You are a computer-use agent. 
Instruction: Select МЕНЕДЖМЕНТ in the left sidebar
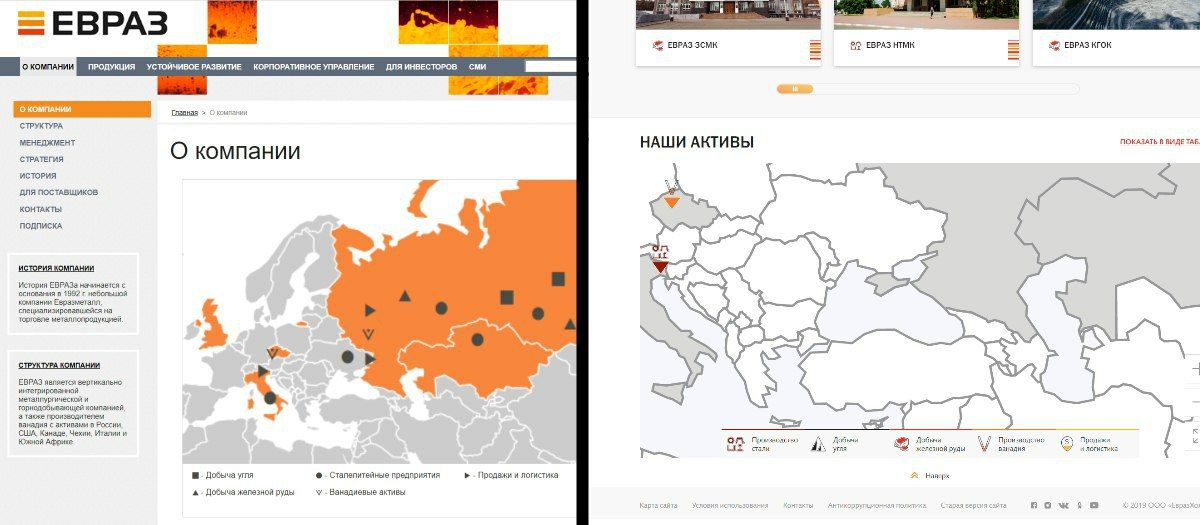pyautogui.click(x=47, y=143)
